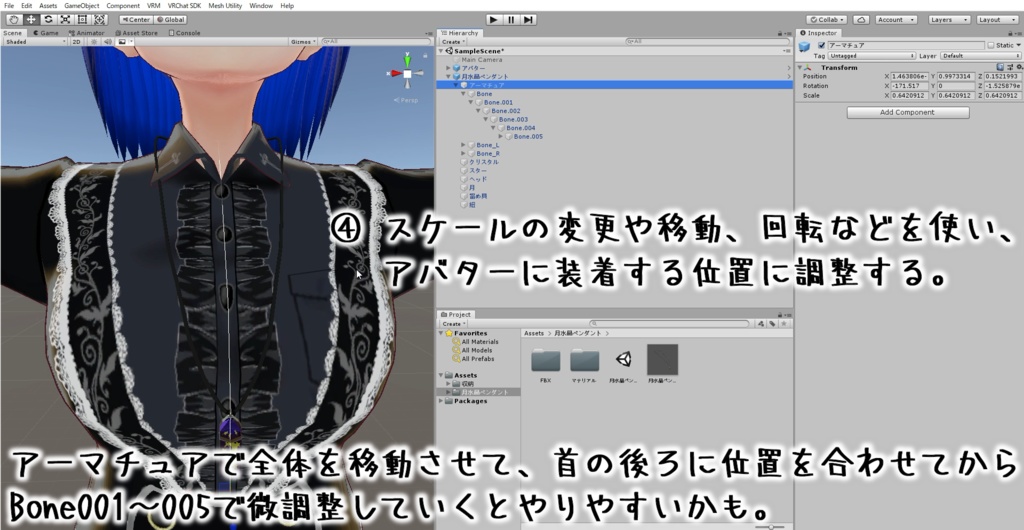1024x530 pixels.
Task: Toggle 2D scene view mode
Action: coord(76,41)
